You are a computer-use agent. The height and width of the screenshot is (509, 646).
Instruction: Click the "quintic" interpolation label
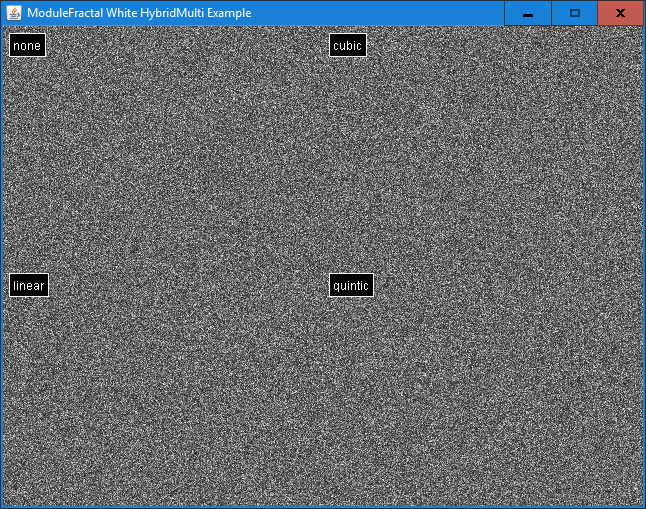click(351, 285)
